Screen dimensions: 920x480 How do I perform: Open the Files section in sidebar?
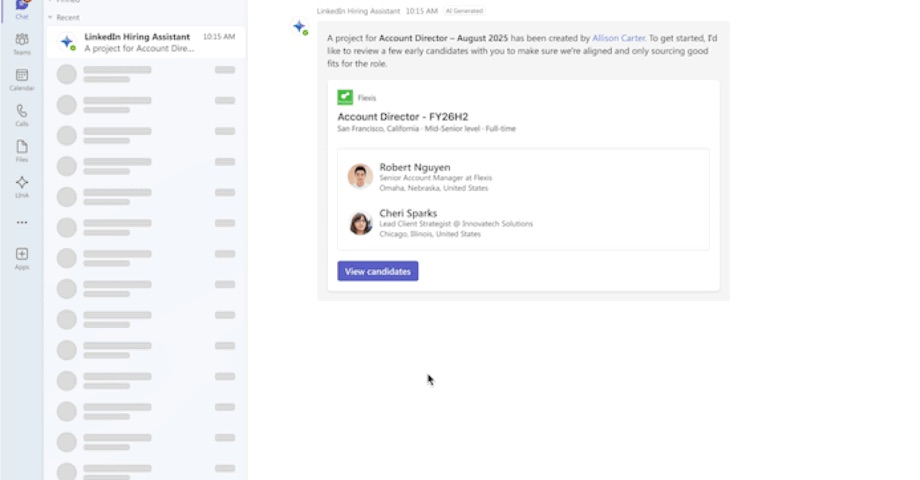(x=22, y=150)
